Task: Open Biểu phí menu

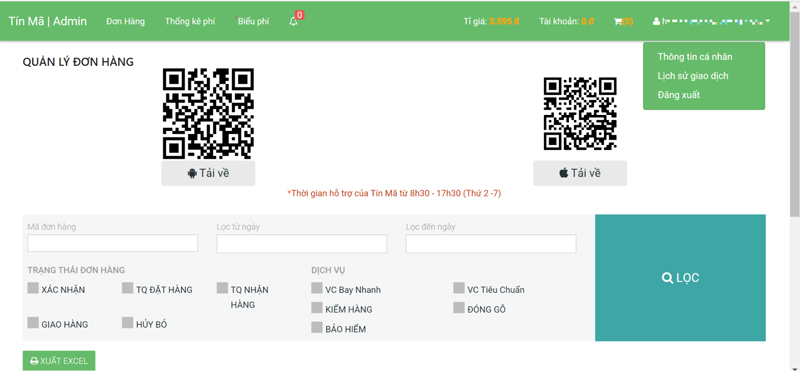Action: point(253,21)
